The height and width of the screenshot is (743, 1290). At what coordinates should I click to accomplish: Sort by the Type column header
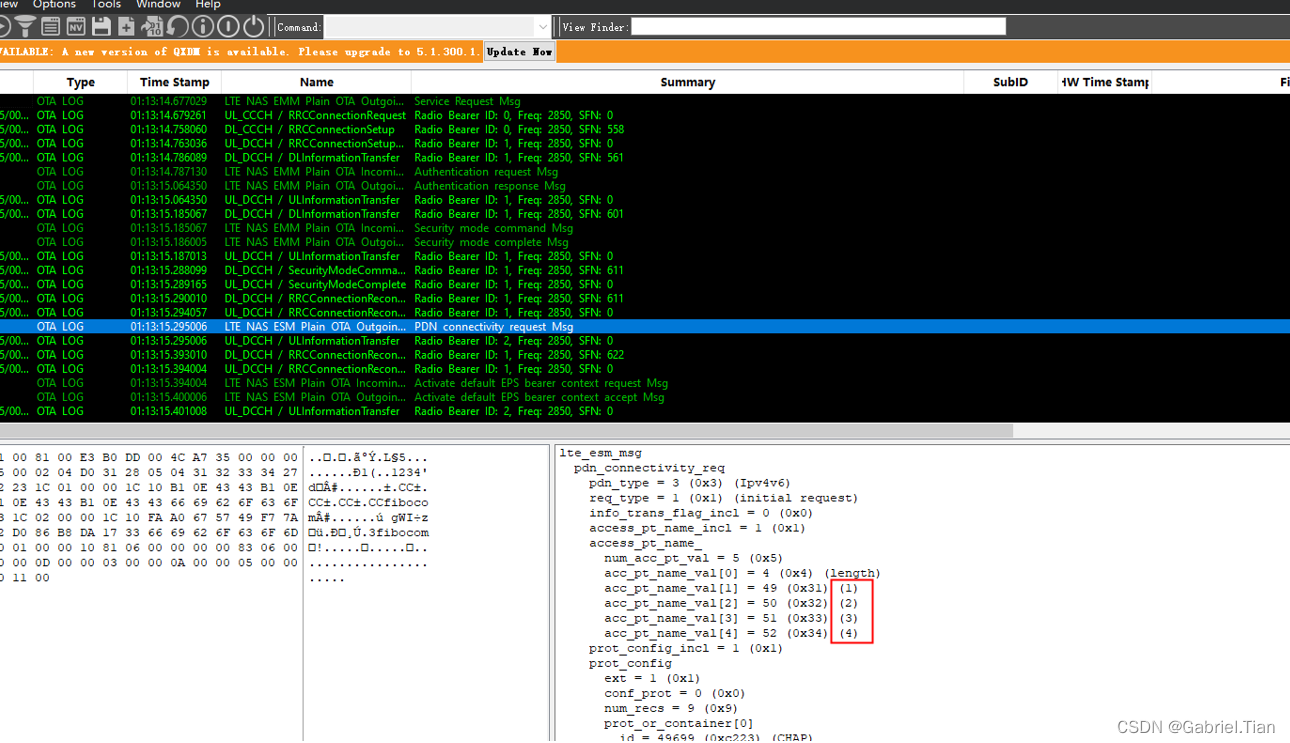pos(81,82)
